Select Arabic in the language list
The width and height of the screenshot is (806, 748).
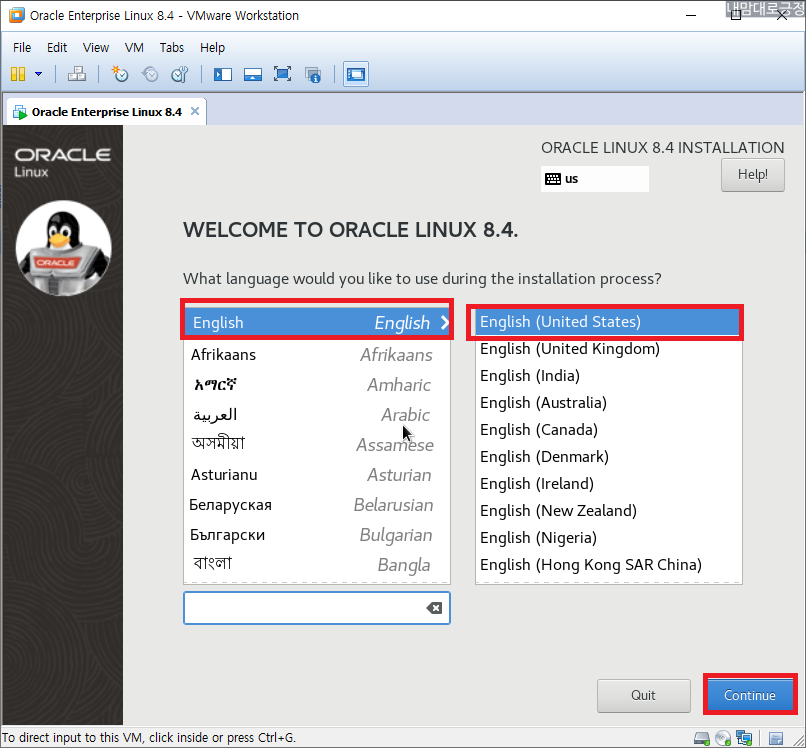pos(317,414)
